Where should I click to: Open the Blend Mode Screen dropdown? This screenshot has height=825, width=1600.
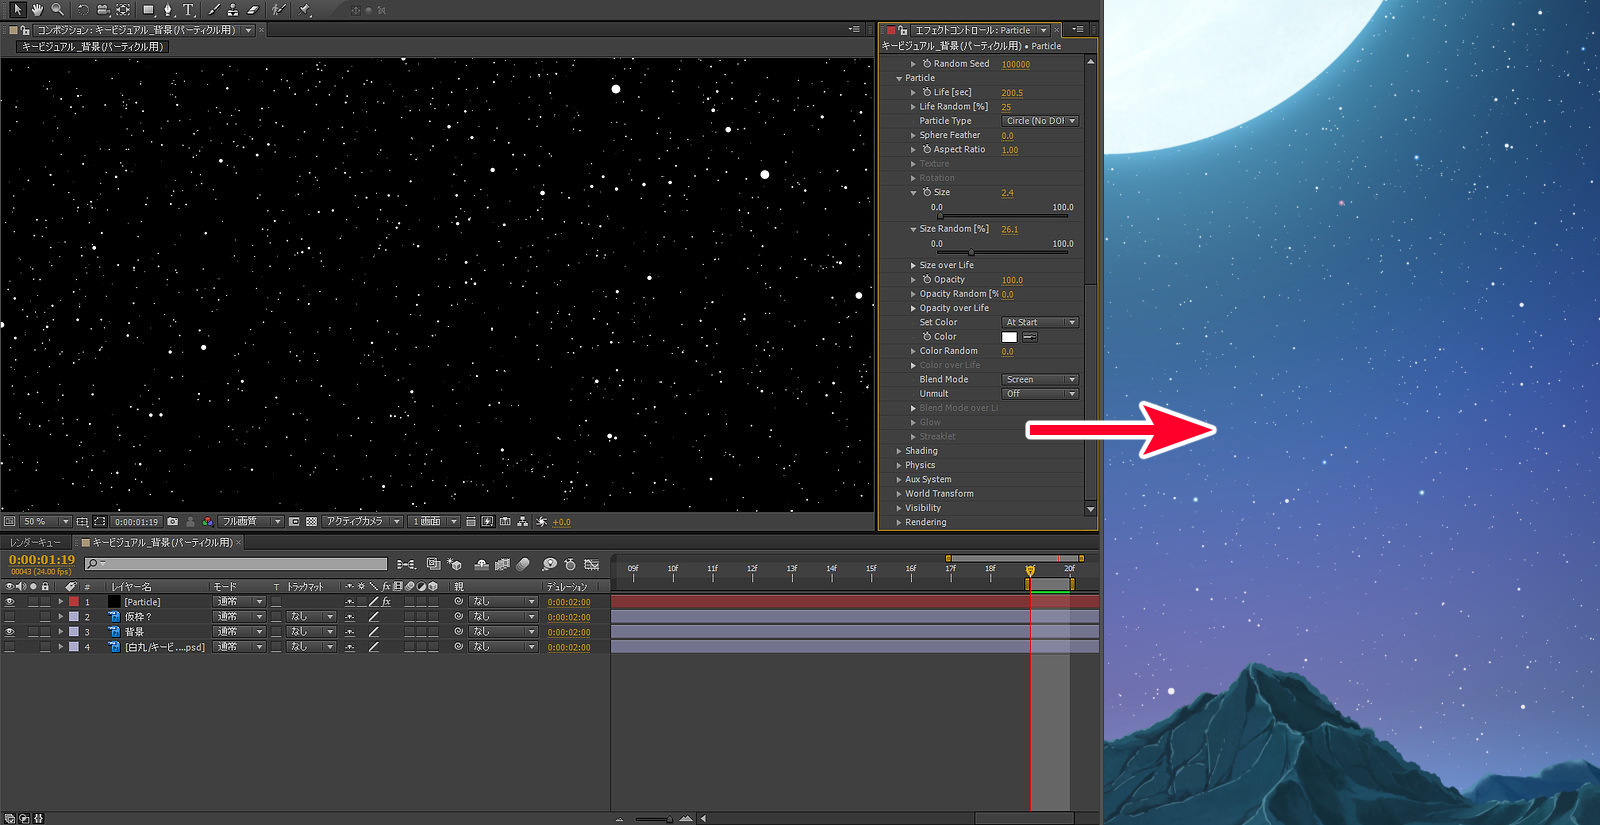coord(1040,380)
